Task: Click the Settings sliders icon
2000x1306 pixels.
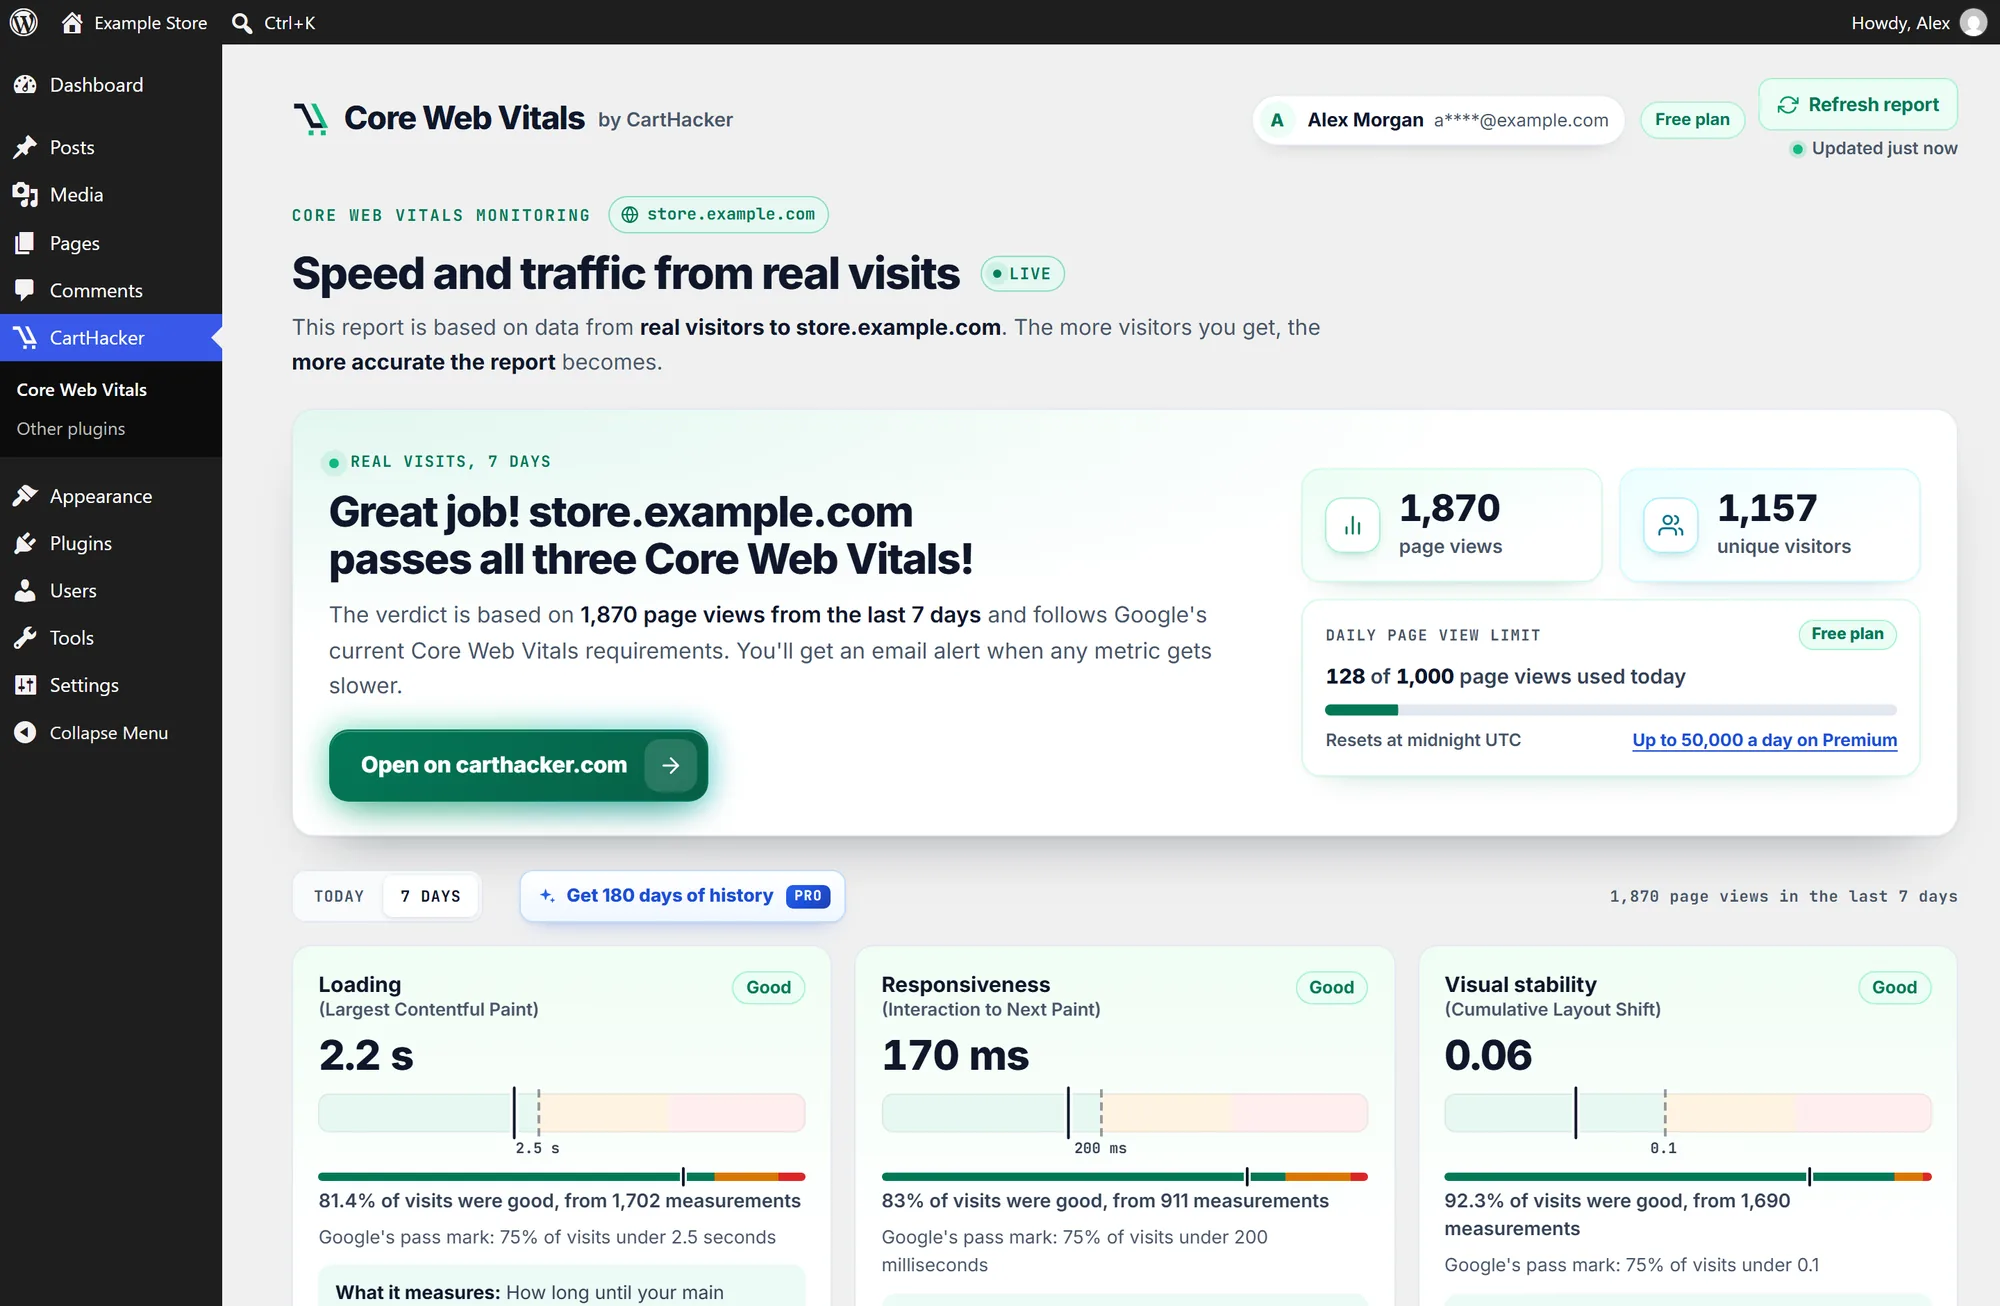Action: [x=25, y=685]
